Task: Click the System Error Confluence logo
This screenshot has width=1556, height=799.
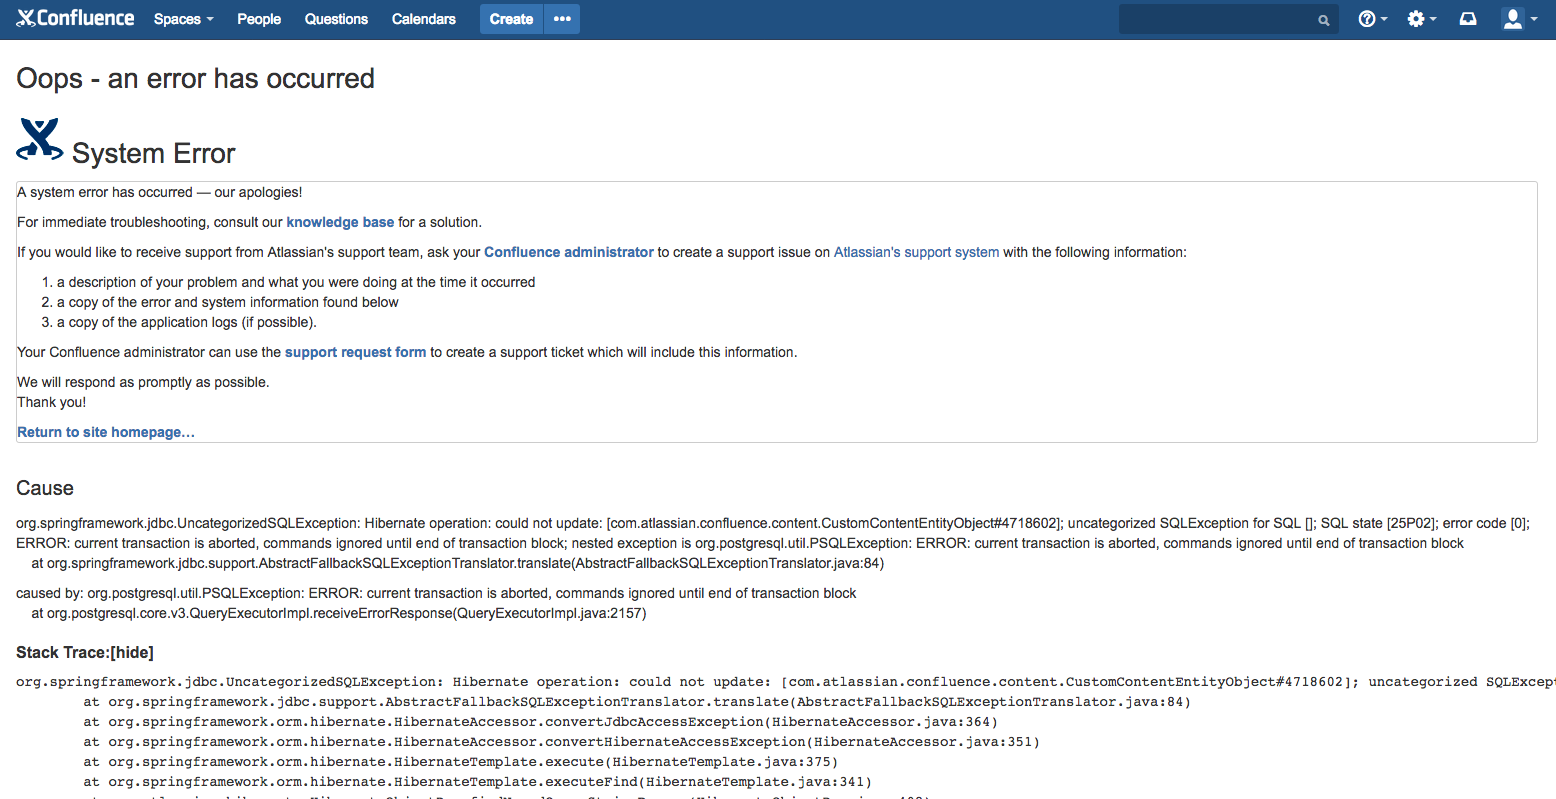Action: (x=40, y=139)
